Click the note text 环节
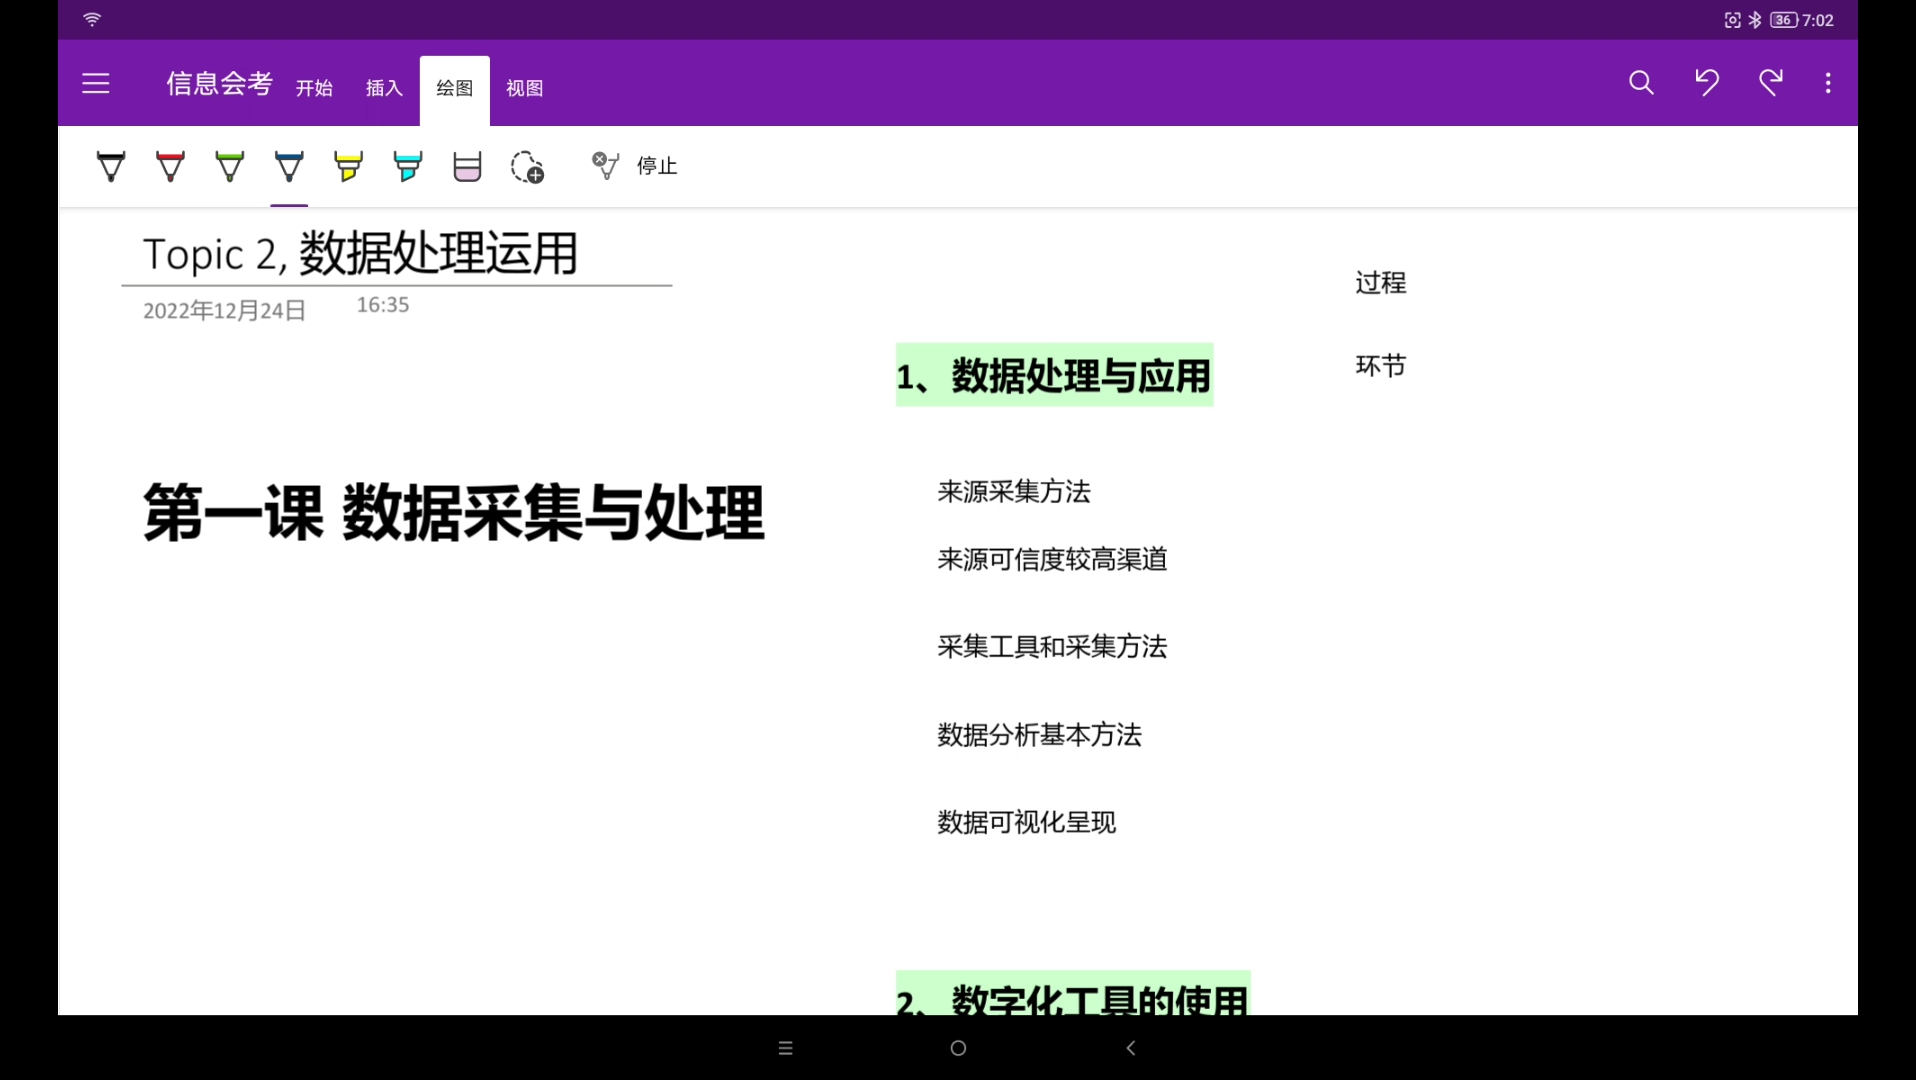 pyautogui.click(x=1381, y=366)
